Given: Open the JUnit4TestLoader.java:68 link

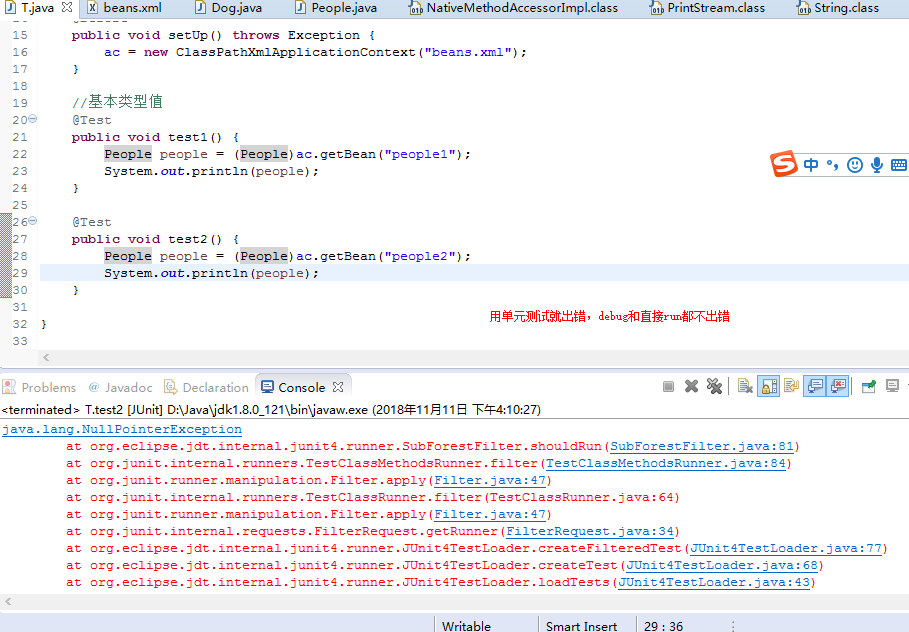Looking at the screenshot, I should [722, 565].
